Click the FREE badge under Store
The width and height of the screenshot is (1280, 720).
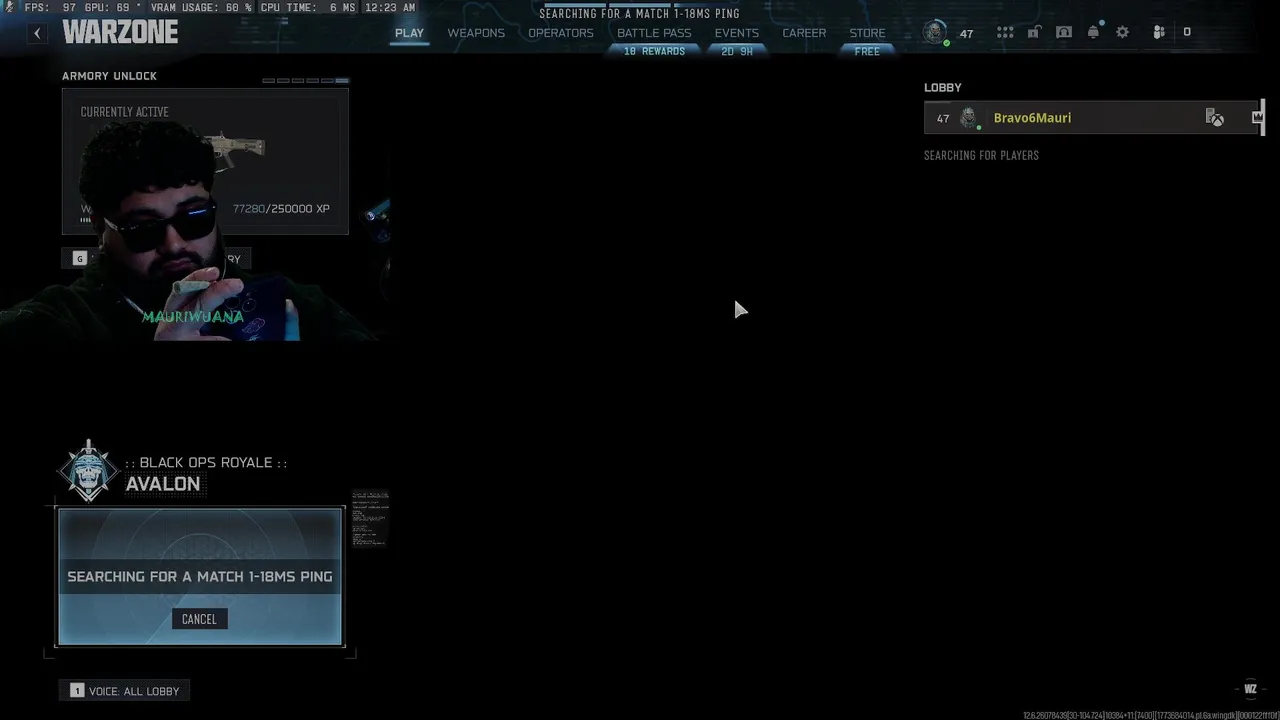(x=867, y=51)
